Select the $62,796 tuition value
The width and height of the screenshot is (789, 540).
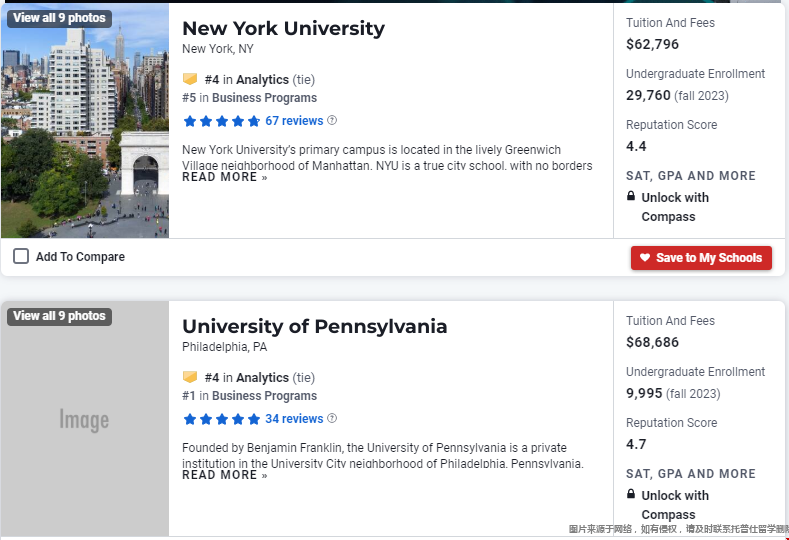pyautogui.click(x=652, y=44)
